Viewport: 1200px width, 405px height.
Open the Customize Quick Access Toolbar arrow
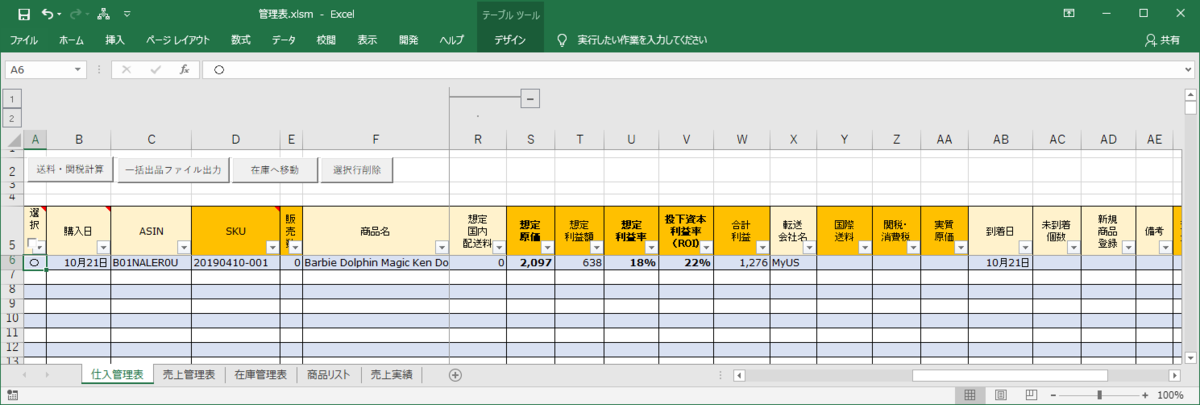(126, 15)
